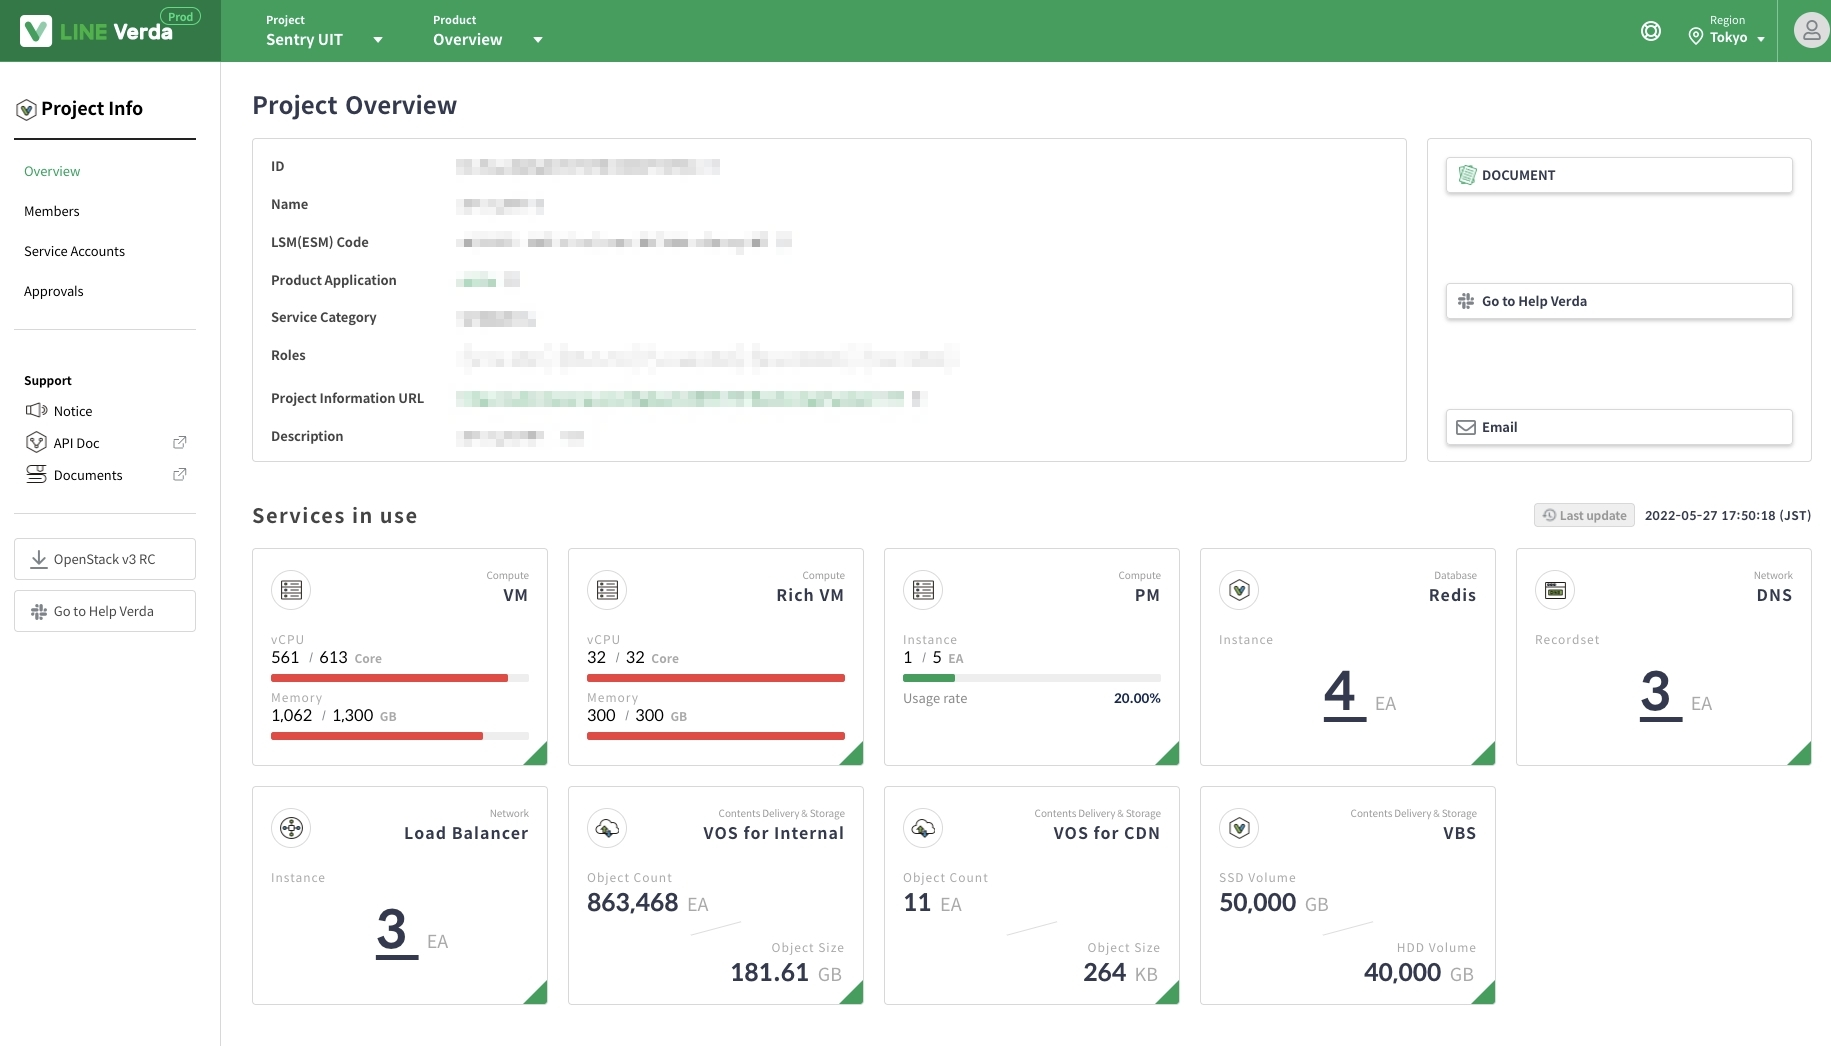
Task: Click the Rich VM vCPU usage bar
Action: coord(716,678)
